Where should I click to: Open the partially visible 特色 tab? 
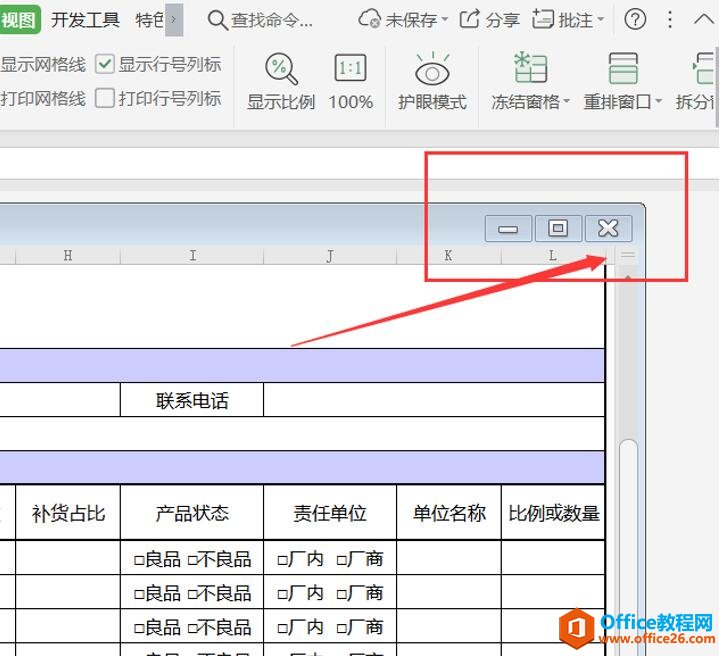pos(149,20)
